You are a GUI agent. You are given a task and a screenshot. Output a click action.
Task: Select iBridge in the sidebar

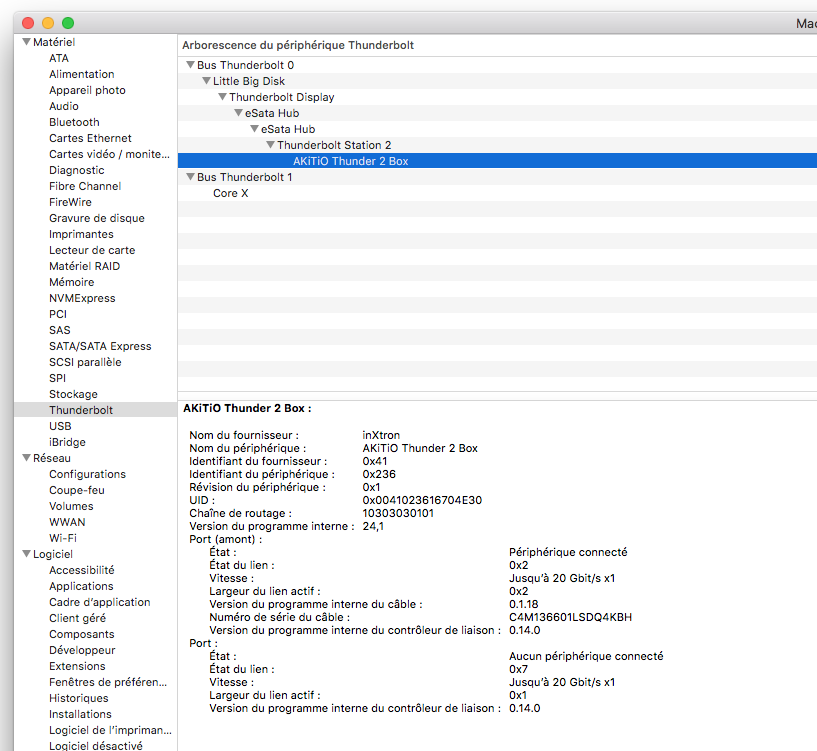[x=67, y=442]
